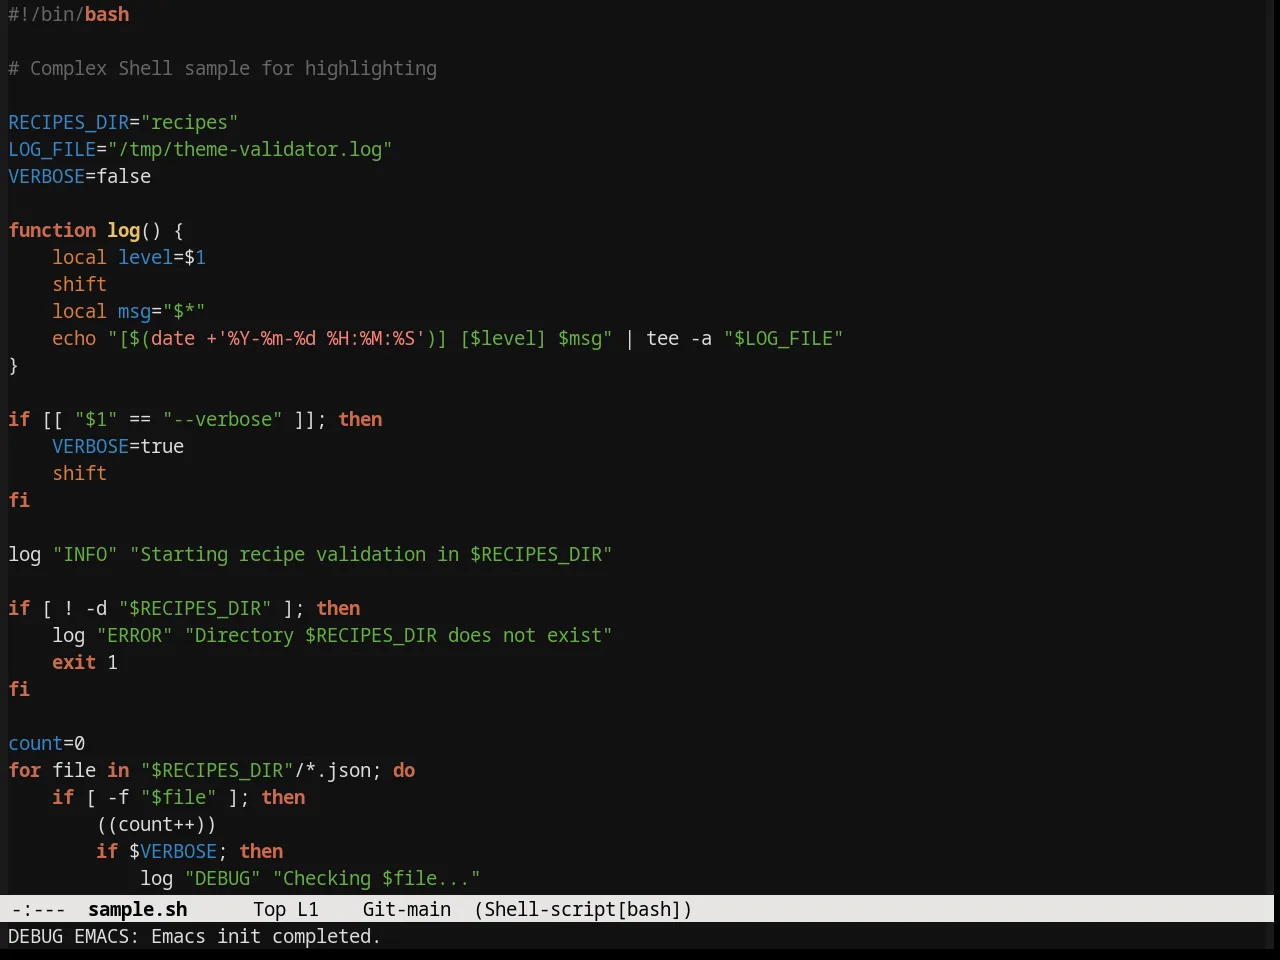Screen dimensions: 1280x960
Task: Click the count=0 line
Action: pyautogui.click(x=47, y=743)
